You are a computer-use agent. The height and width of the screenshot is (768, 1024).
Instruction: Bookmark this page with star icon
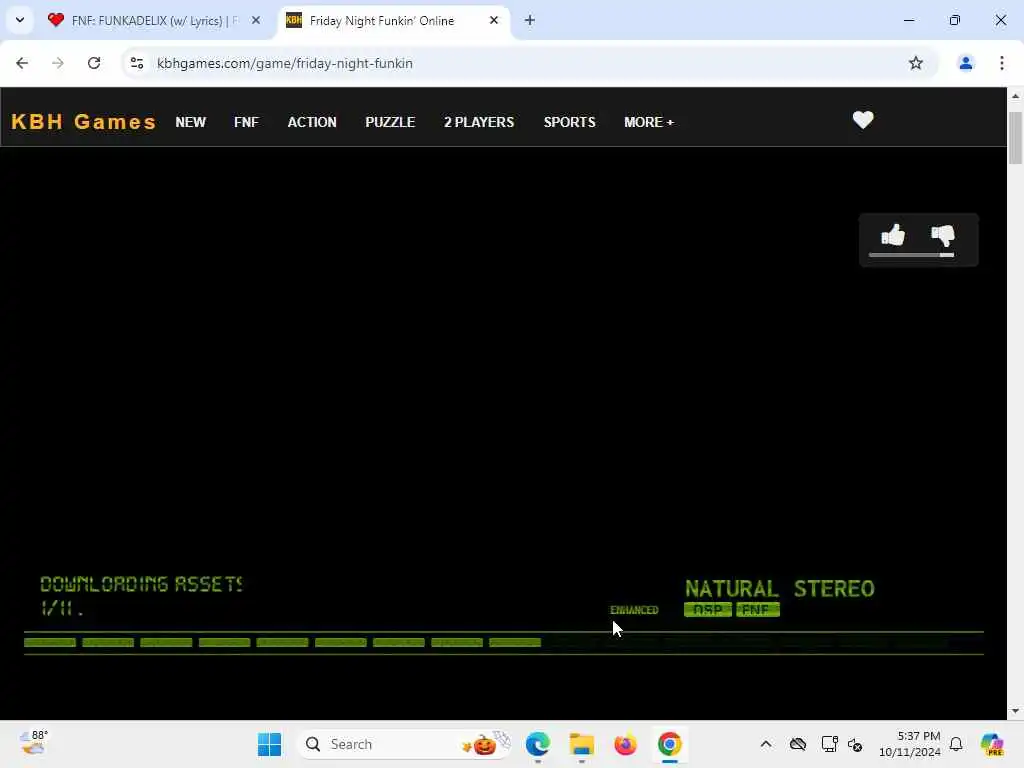[x=916, y=63]
